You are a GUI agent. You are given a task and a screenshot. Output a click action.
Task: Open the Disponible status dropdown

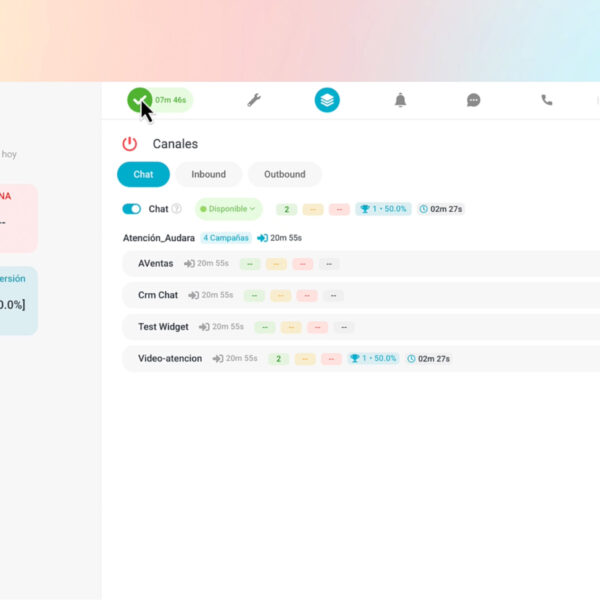coord(228,209)
